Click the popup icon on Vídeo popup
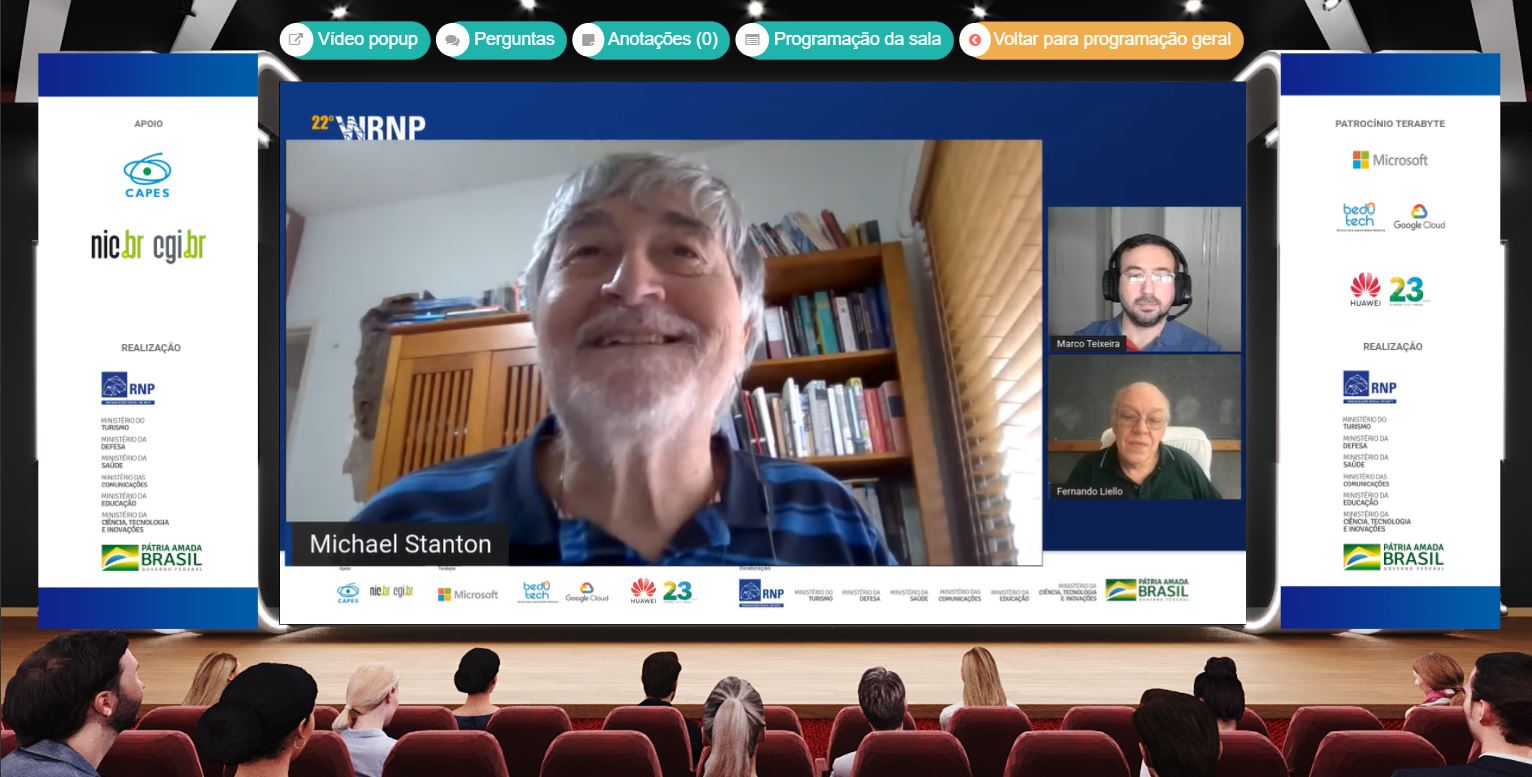The image size is (1532, 777). [296, 40]
